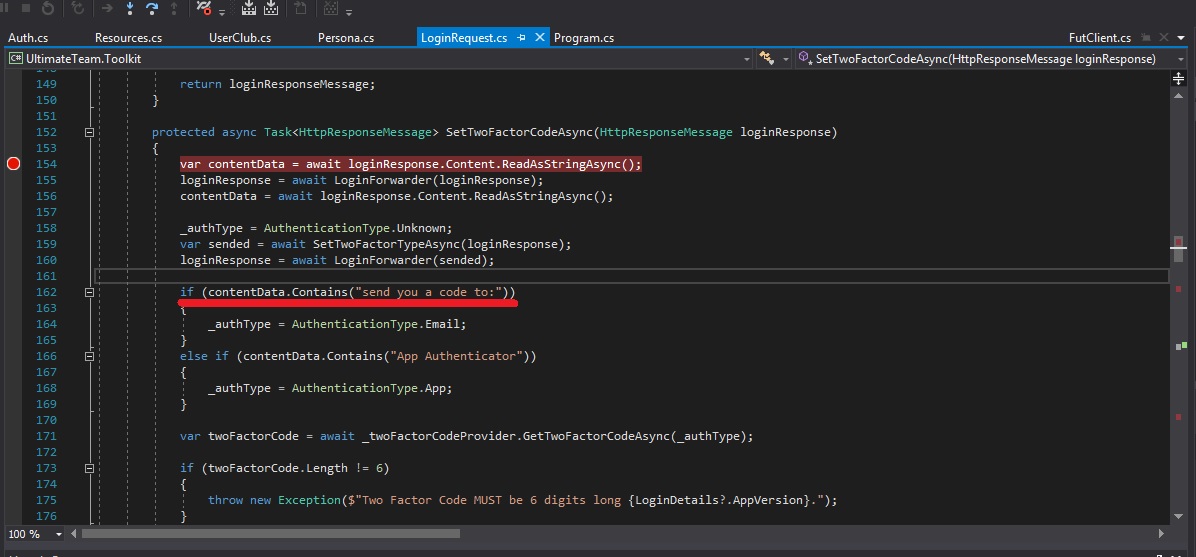Switch to the Auth.cs tab
The image size is (1196, 557).
pos(27,37)
